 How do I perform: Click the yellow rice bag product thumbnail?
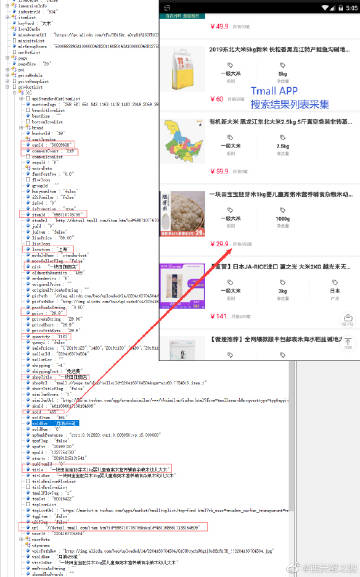pyautogui.click(x=183, y=69)
